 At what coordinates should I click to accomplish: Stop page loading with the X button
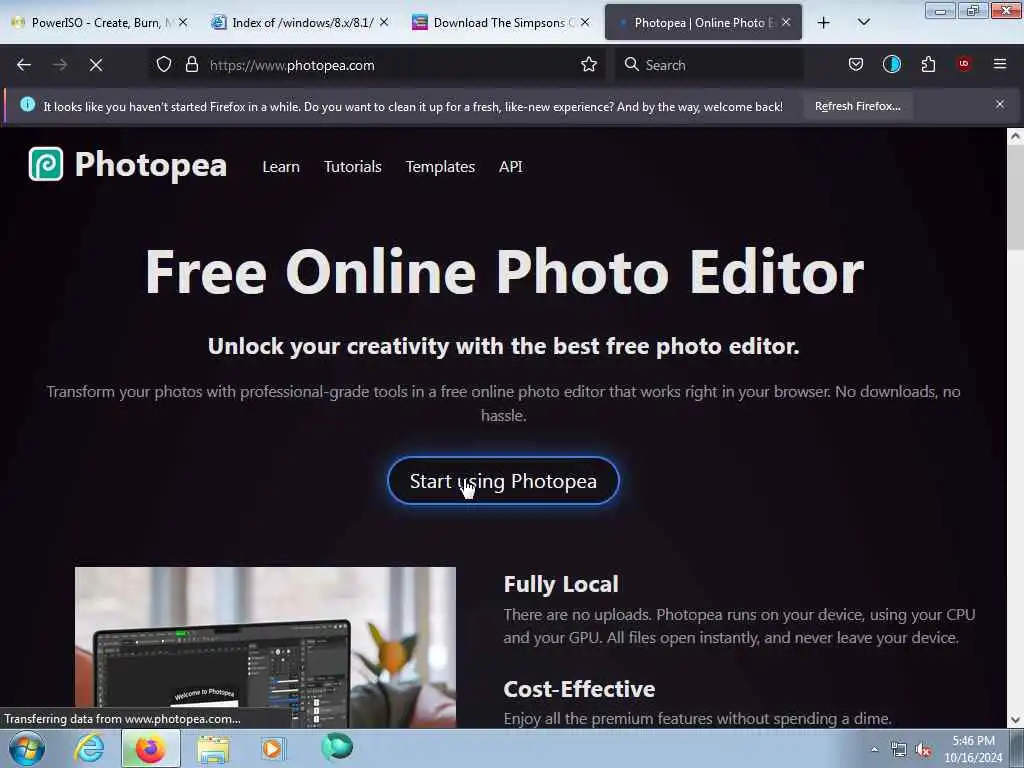point(96,65)
